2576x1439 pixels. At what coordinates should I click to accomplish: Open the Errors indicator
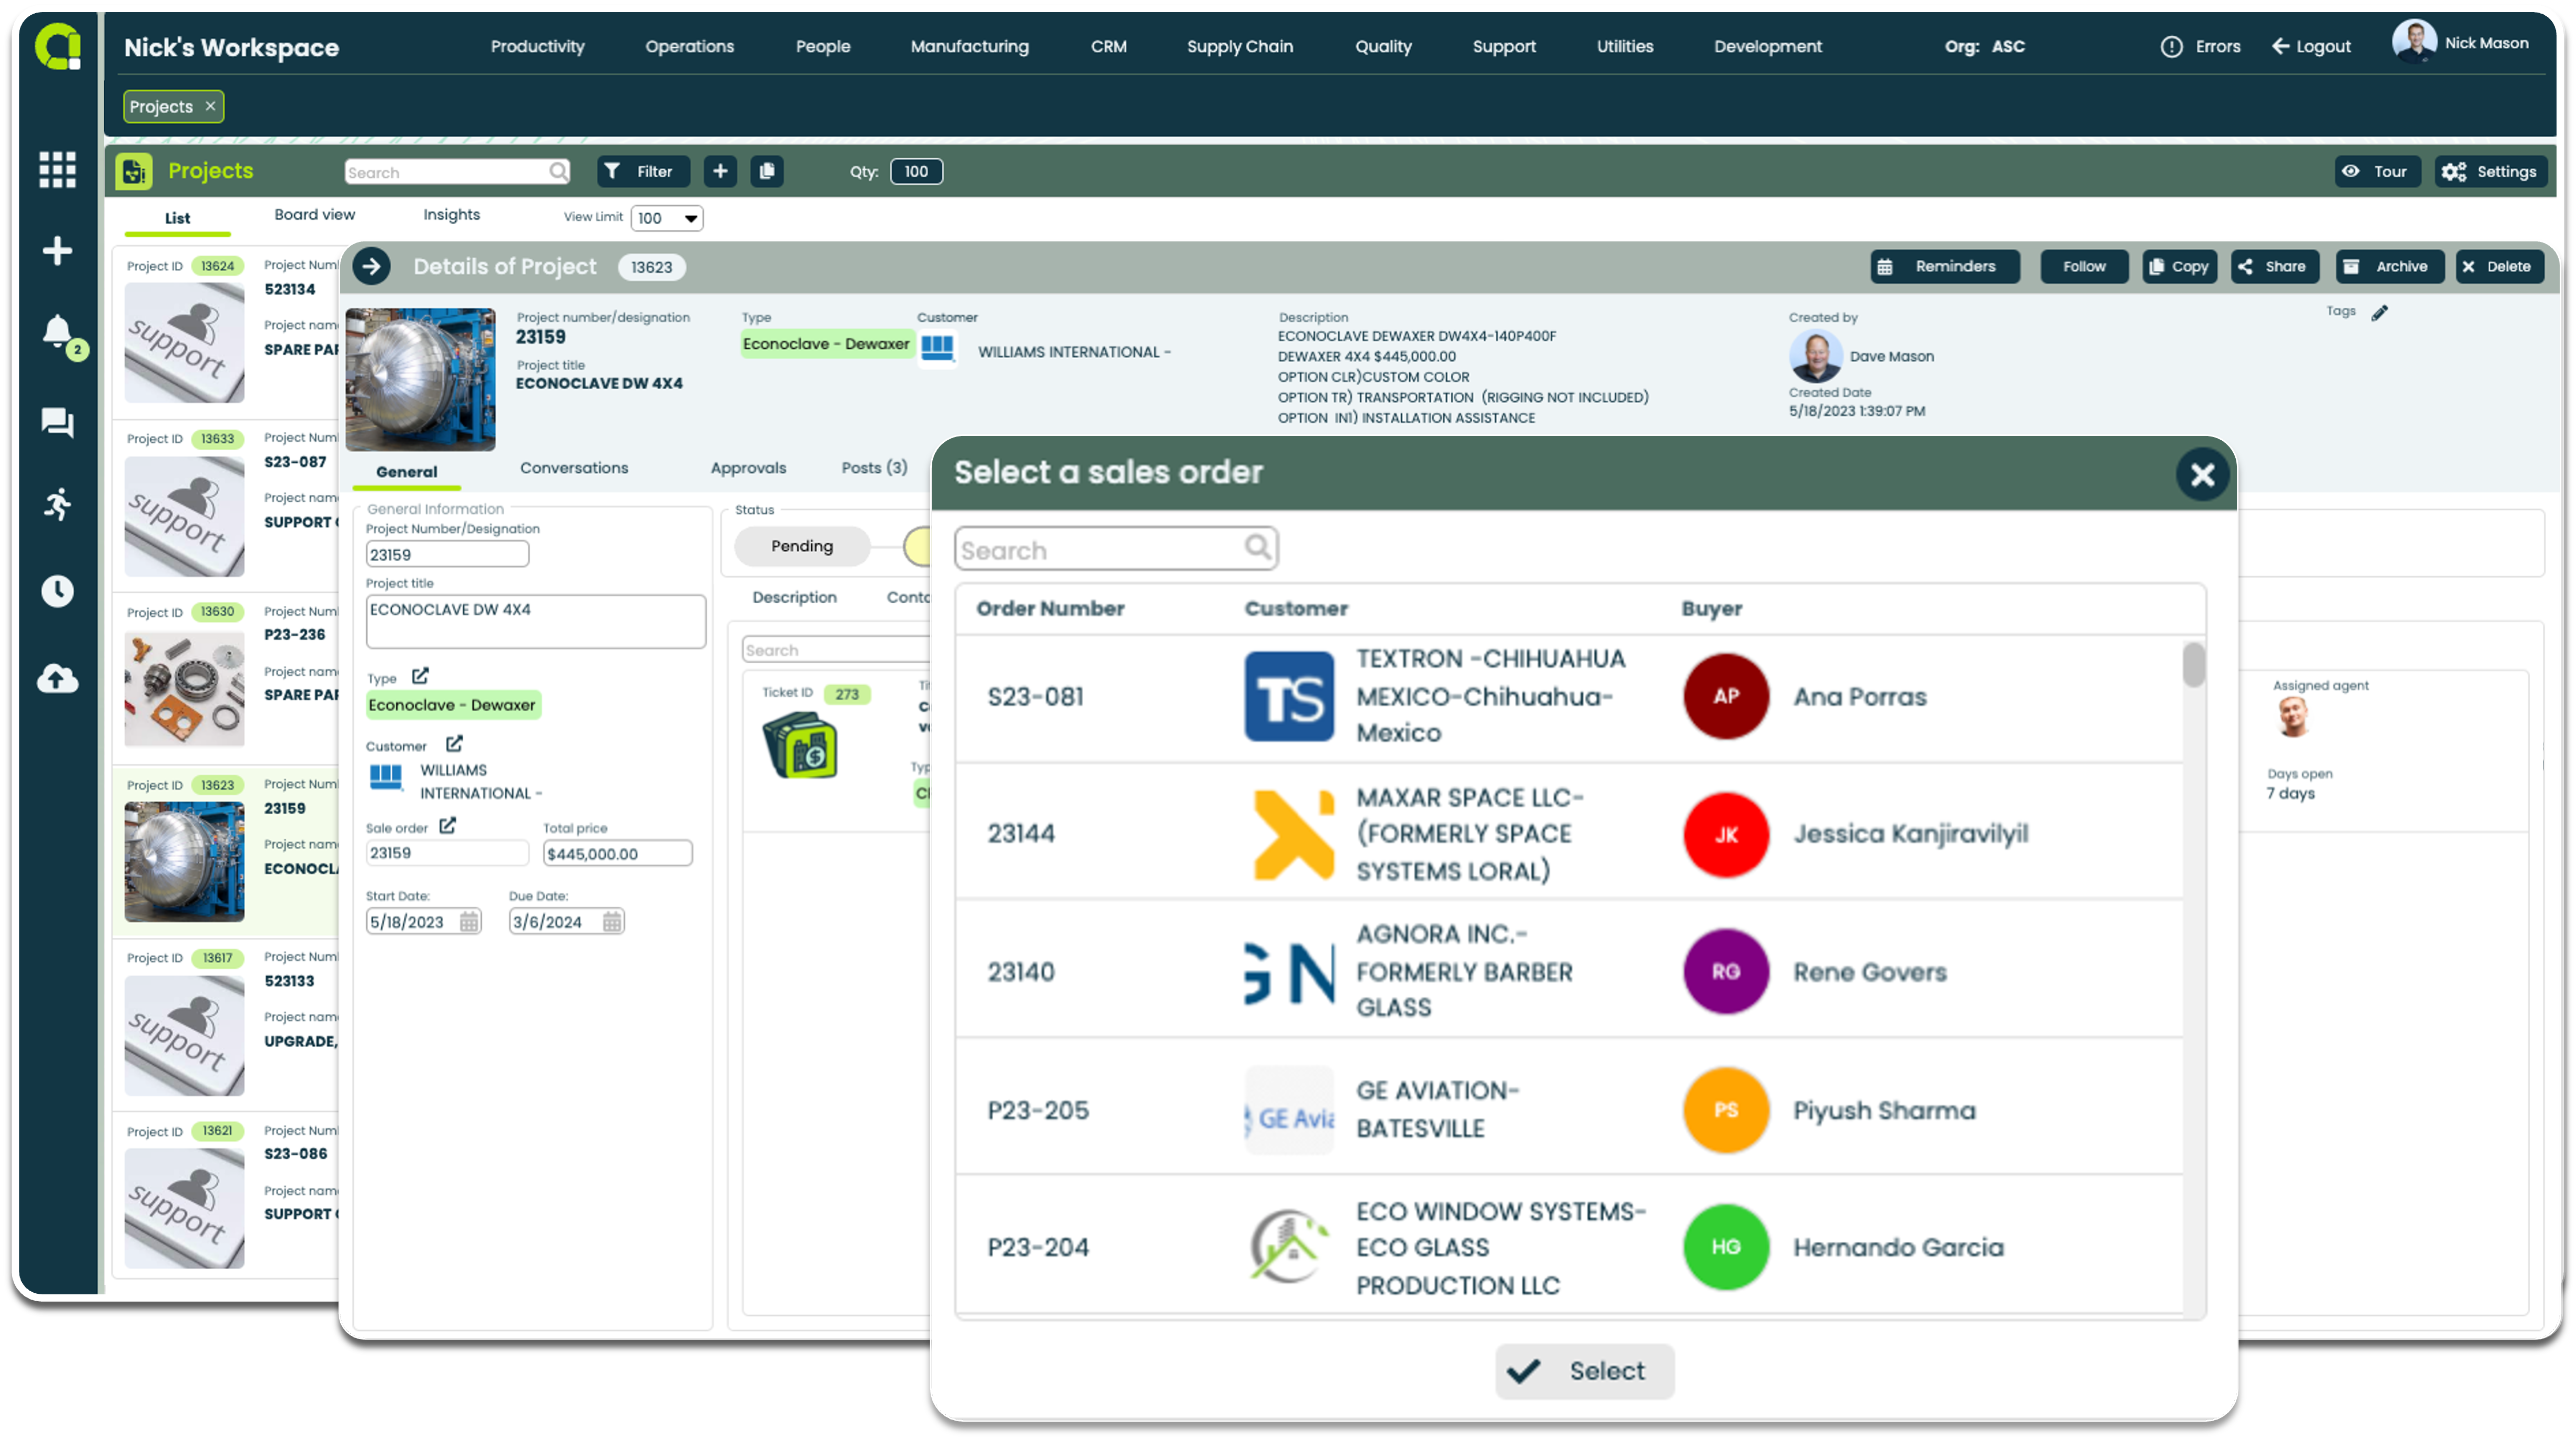(2201, 46)
